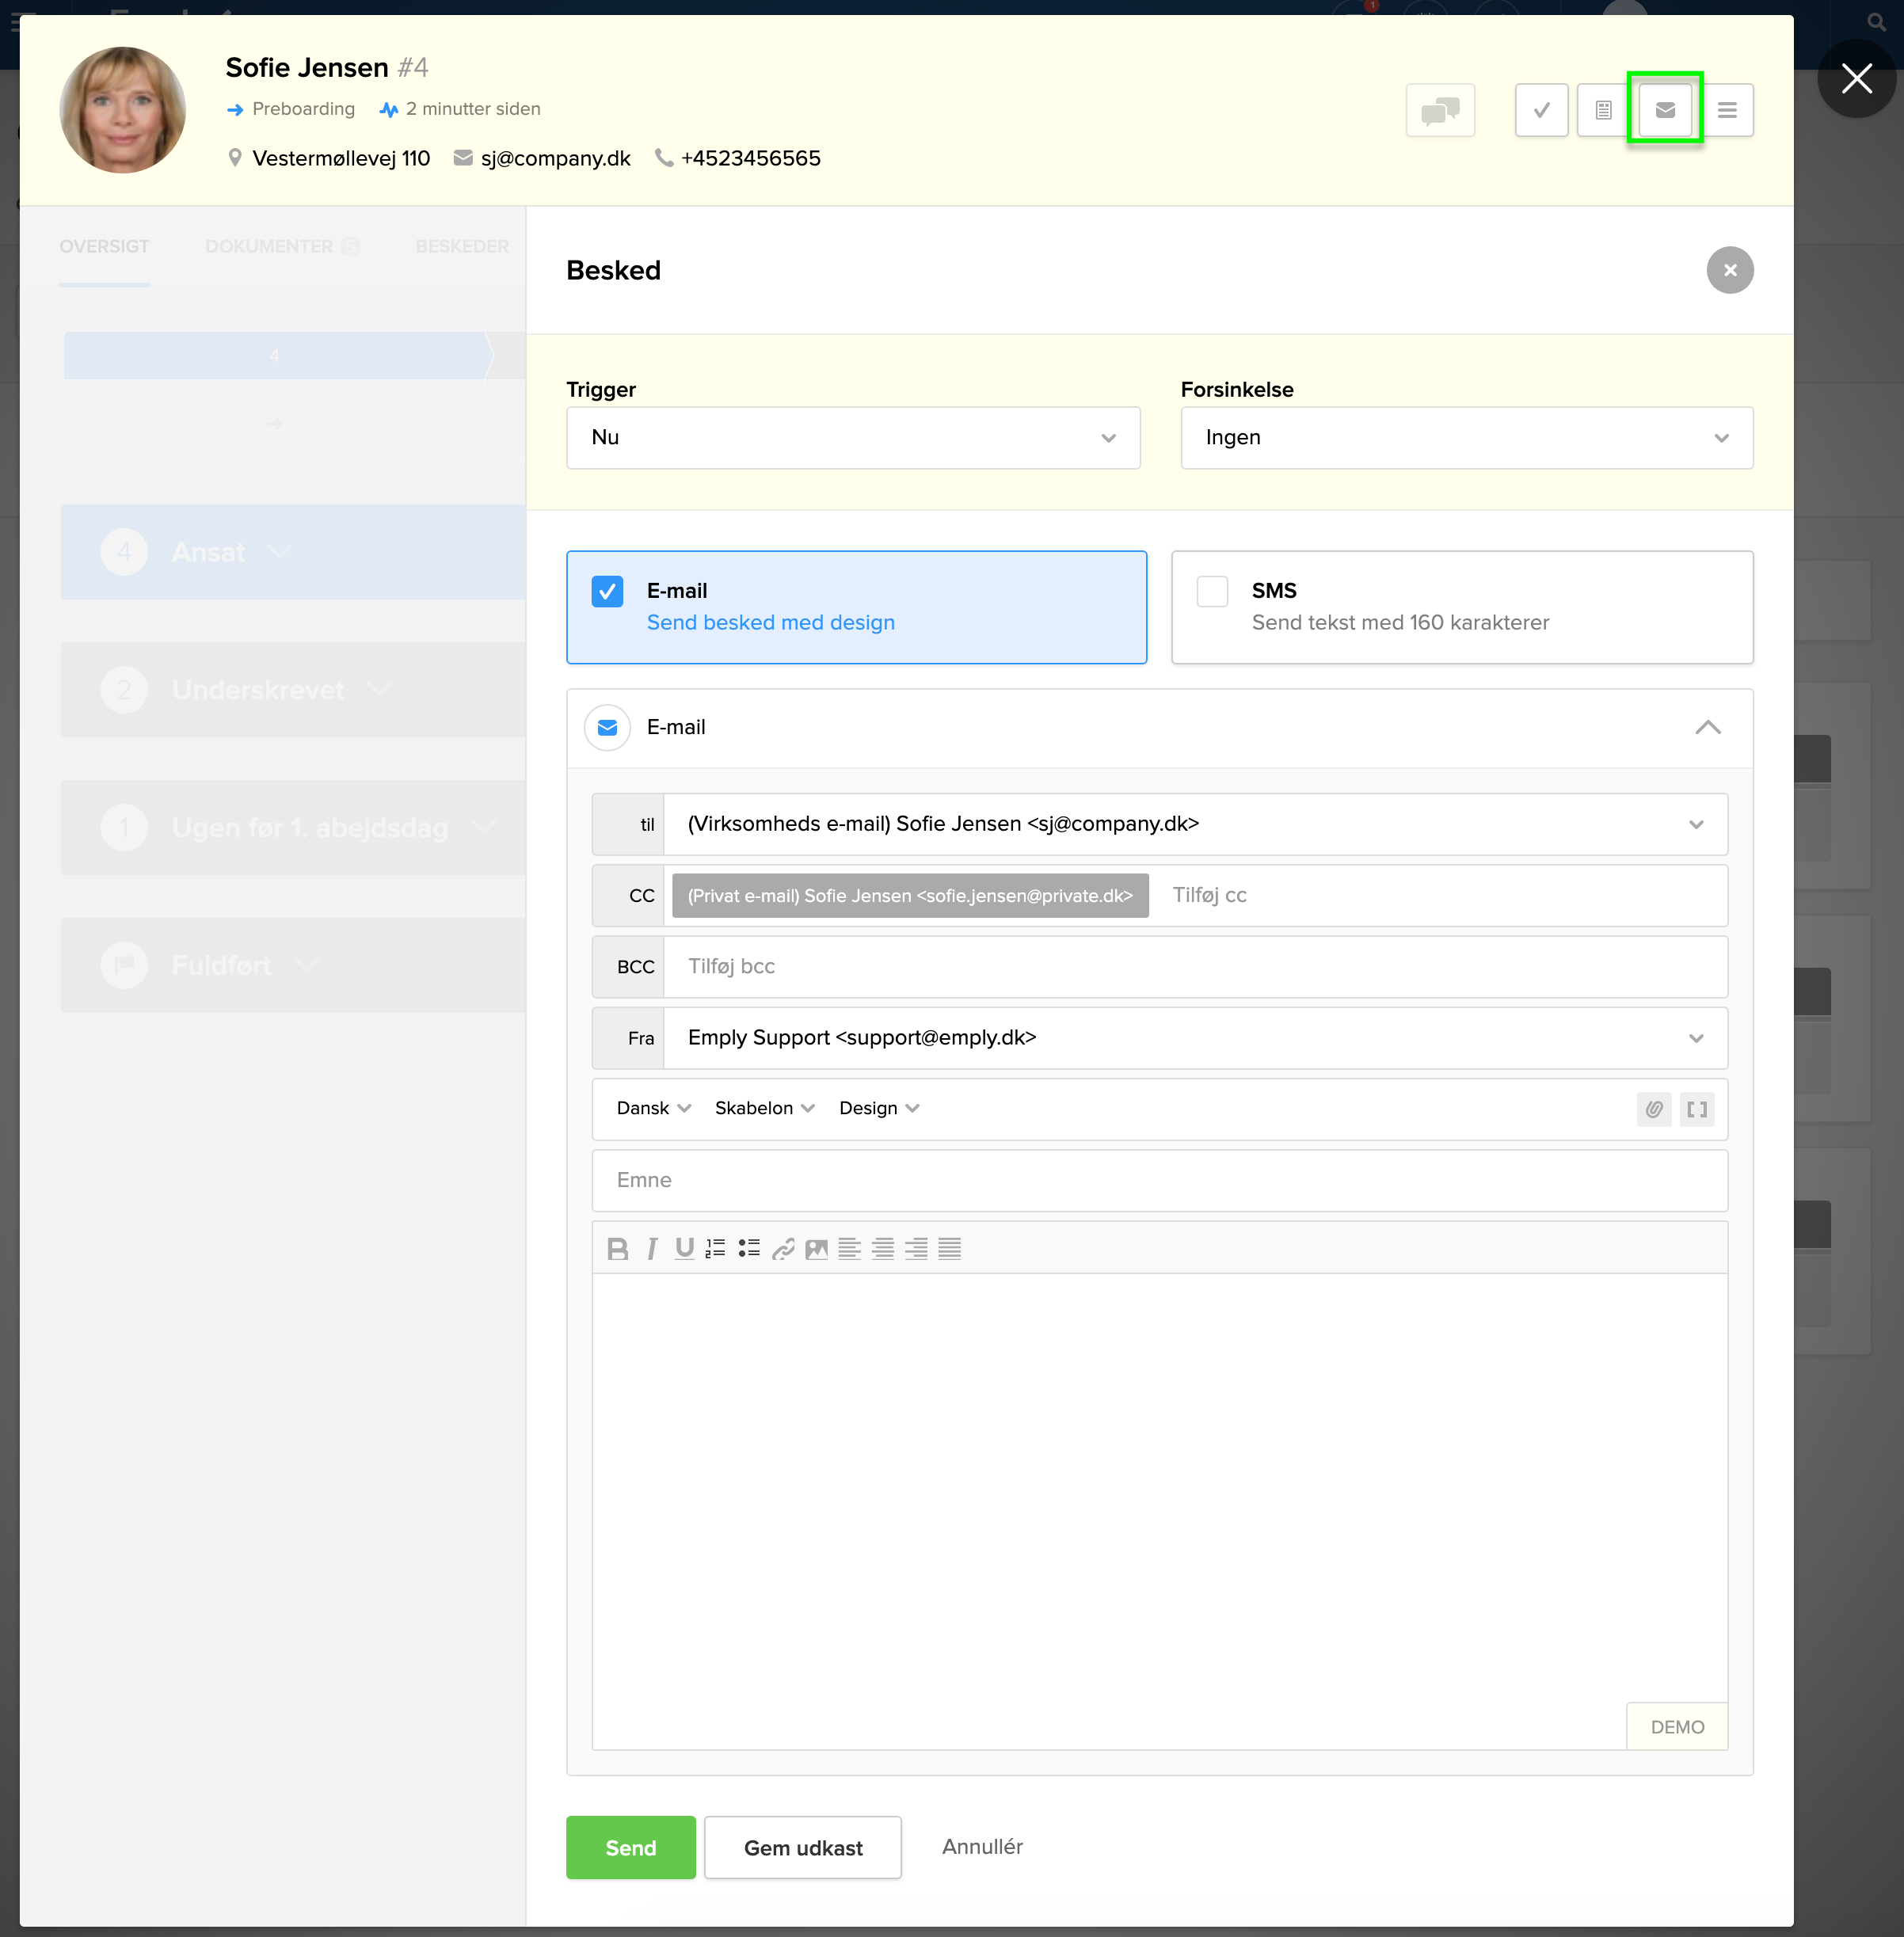Open the Forsinkelse dropdown showing Ingen
1904x1937 pixels.
pos(1466,438)
